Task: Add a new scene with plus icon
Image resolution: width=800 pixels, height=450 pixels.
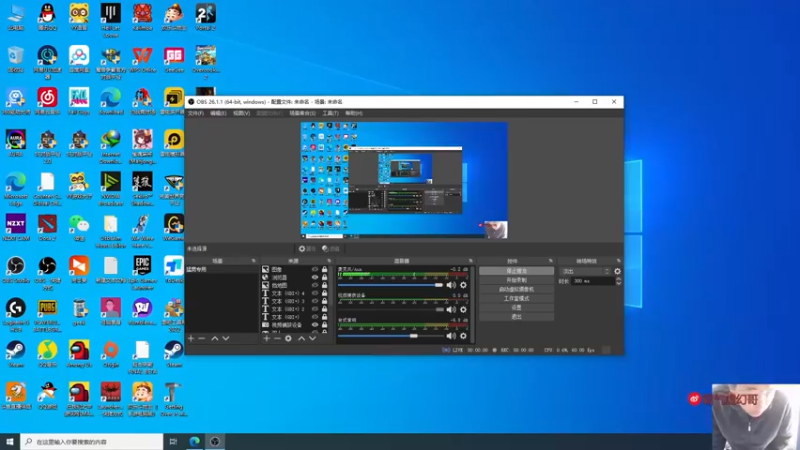Action: click(x=191, y=338)
